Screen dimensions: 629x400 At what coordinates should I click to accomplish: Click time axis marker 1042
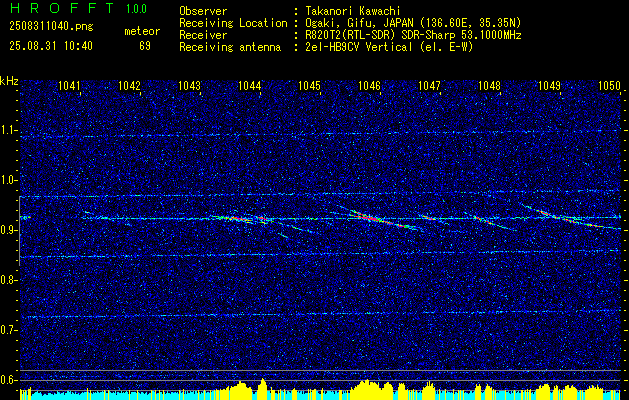point(130,85)
